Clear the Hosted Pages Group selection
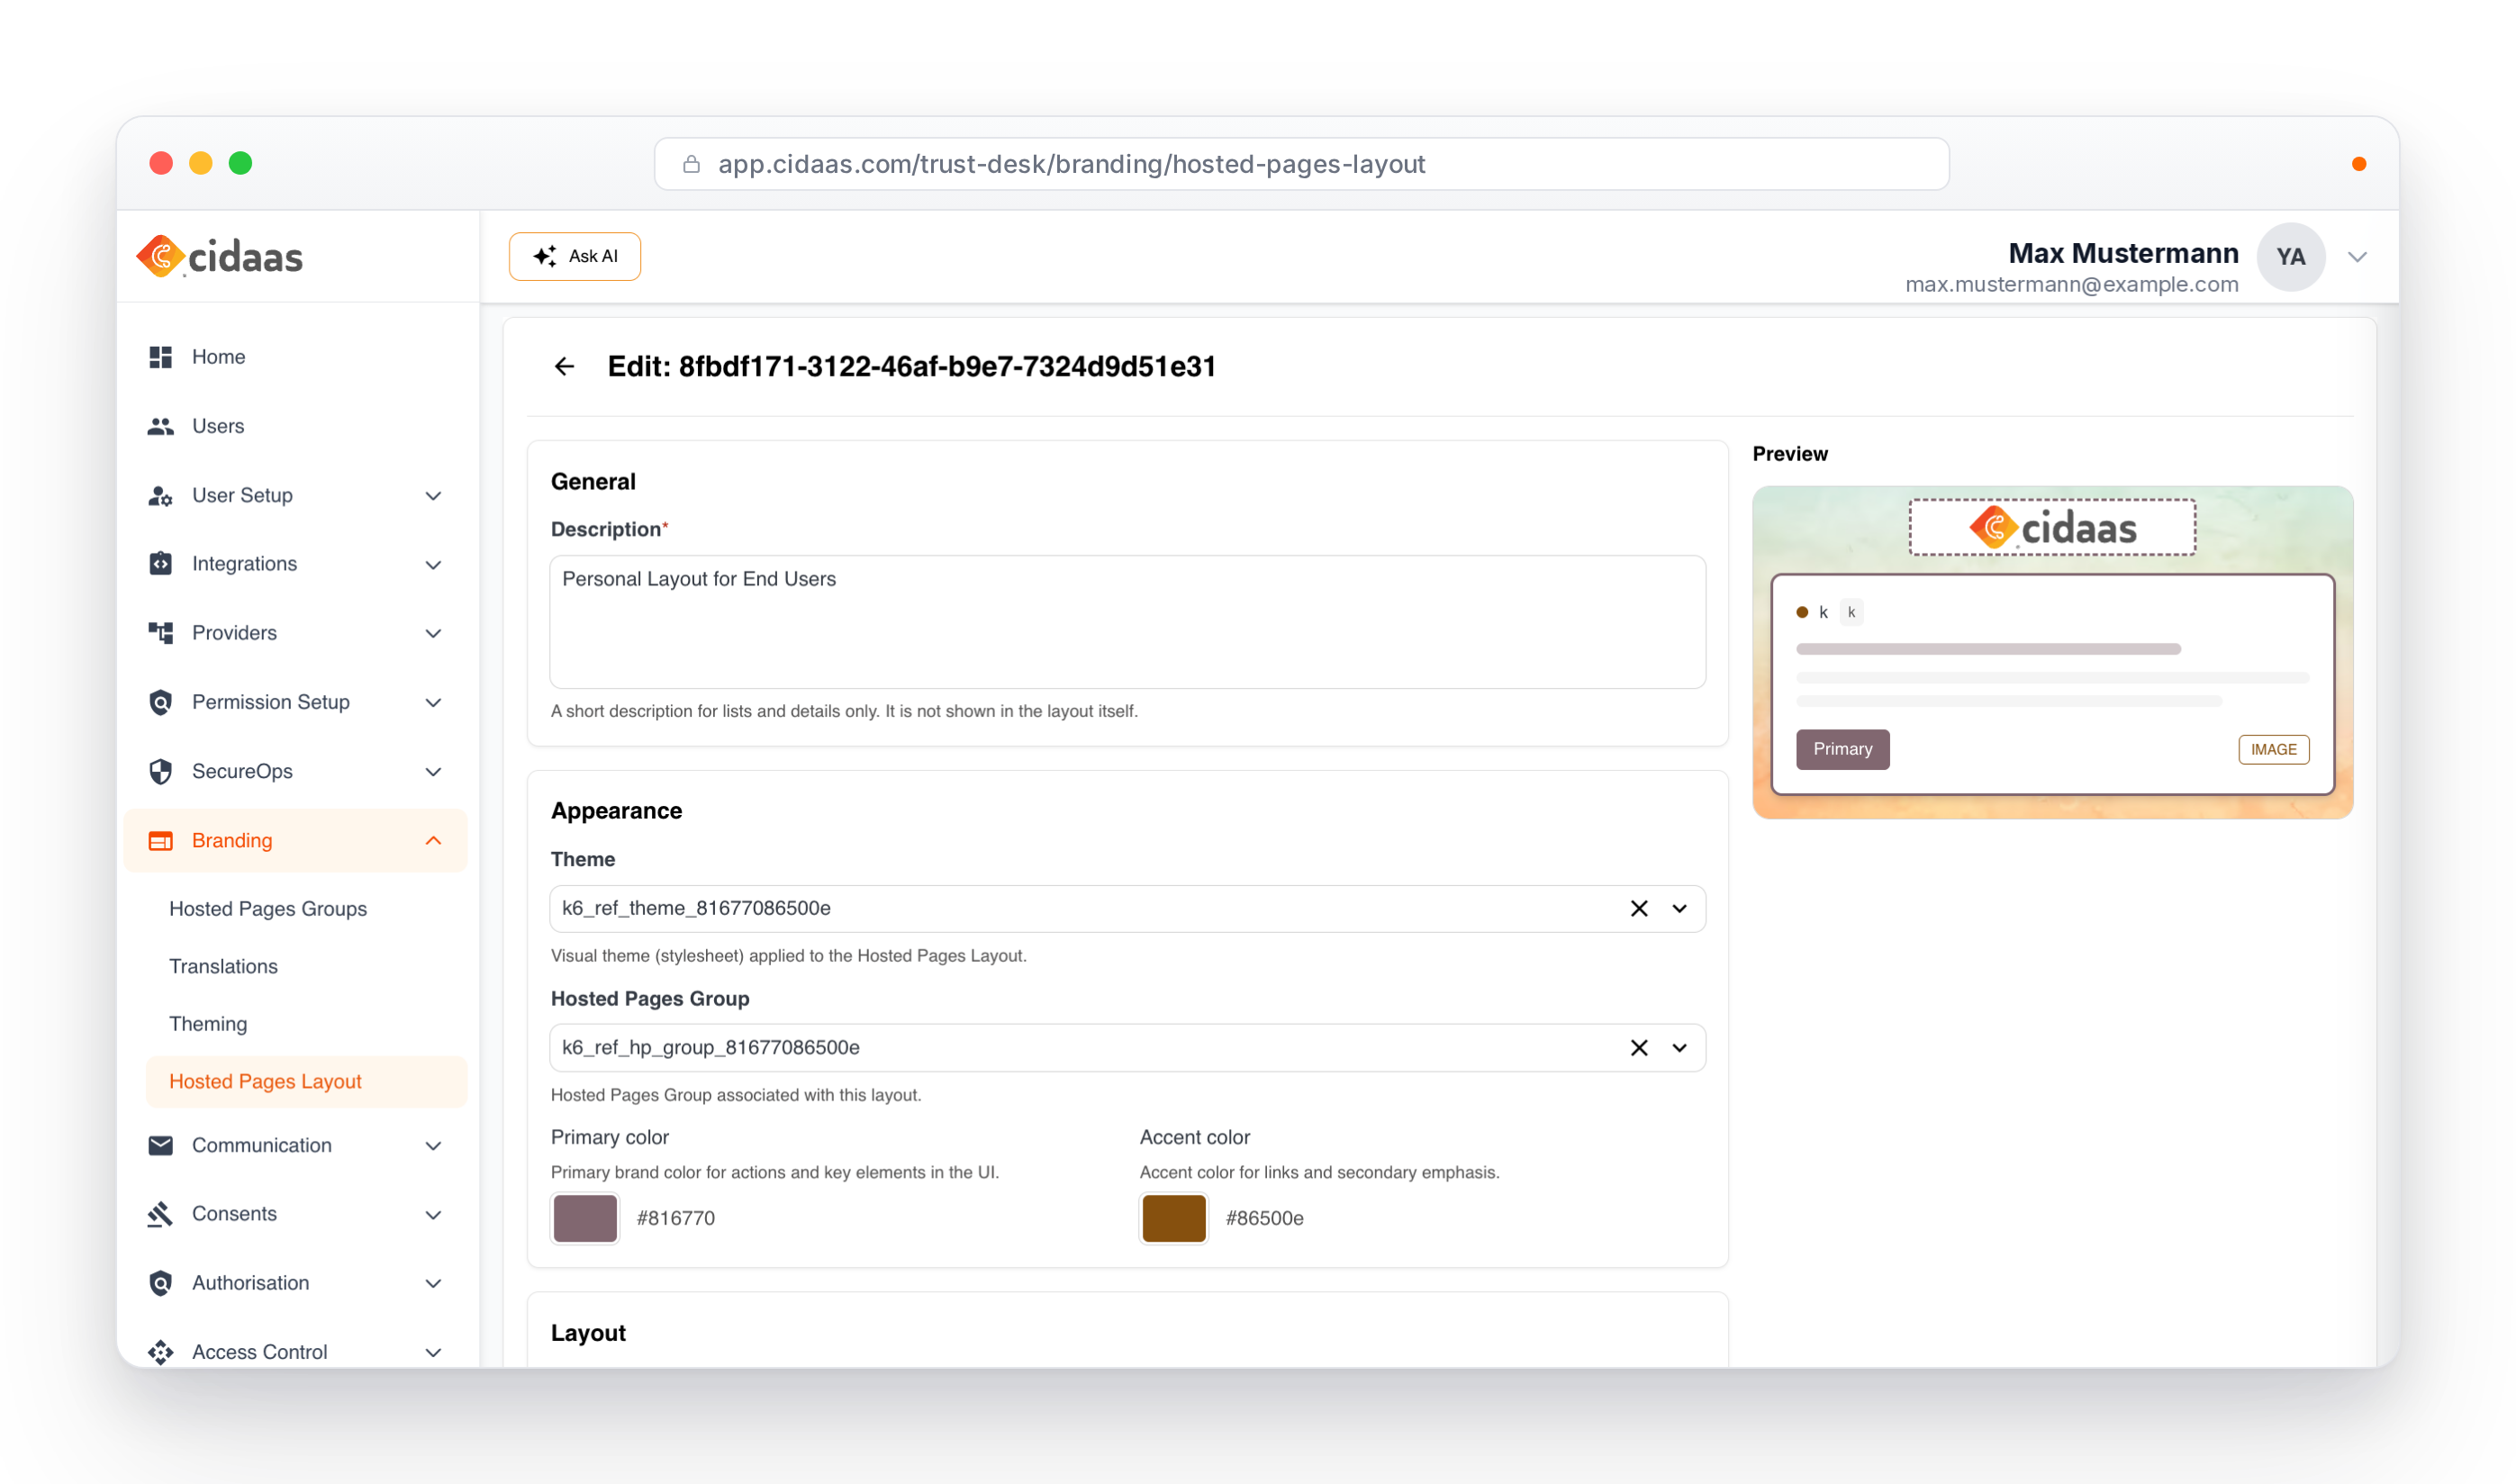This screenshot has width=2516, height=1484. pos(1639,1047)
